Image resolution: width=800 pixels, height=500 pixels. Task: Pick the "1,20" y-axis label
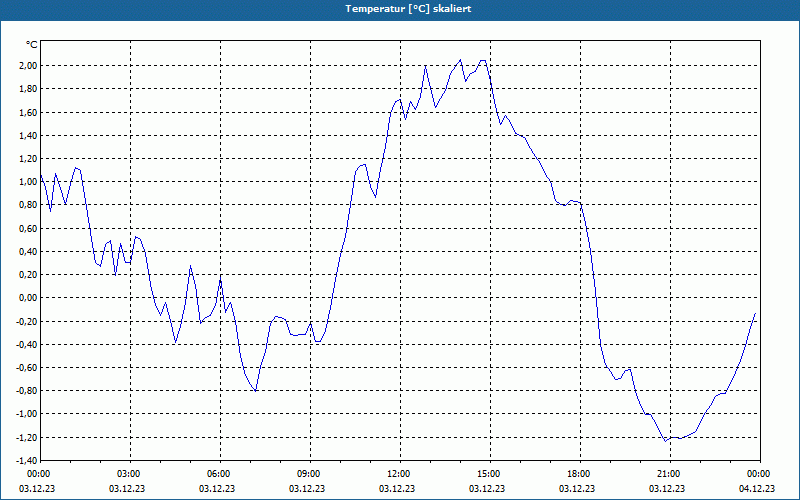tap(29, 159)
